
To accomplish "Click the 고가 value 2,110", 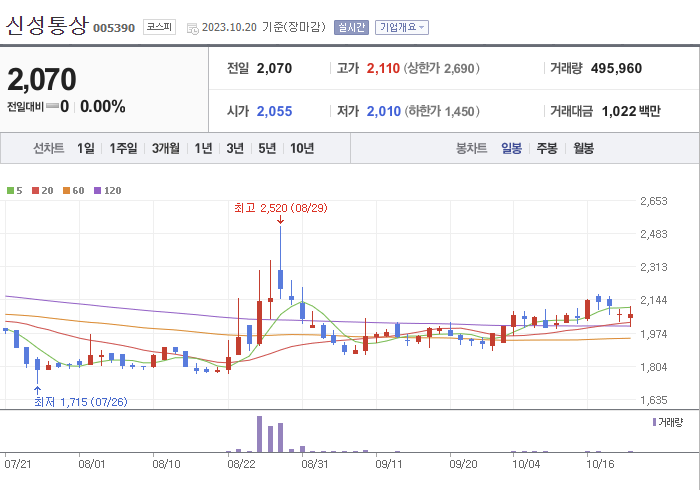I will click(x=383, y=68).
